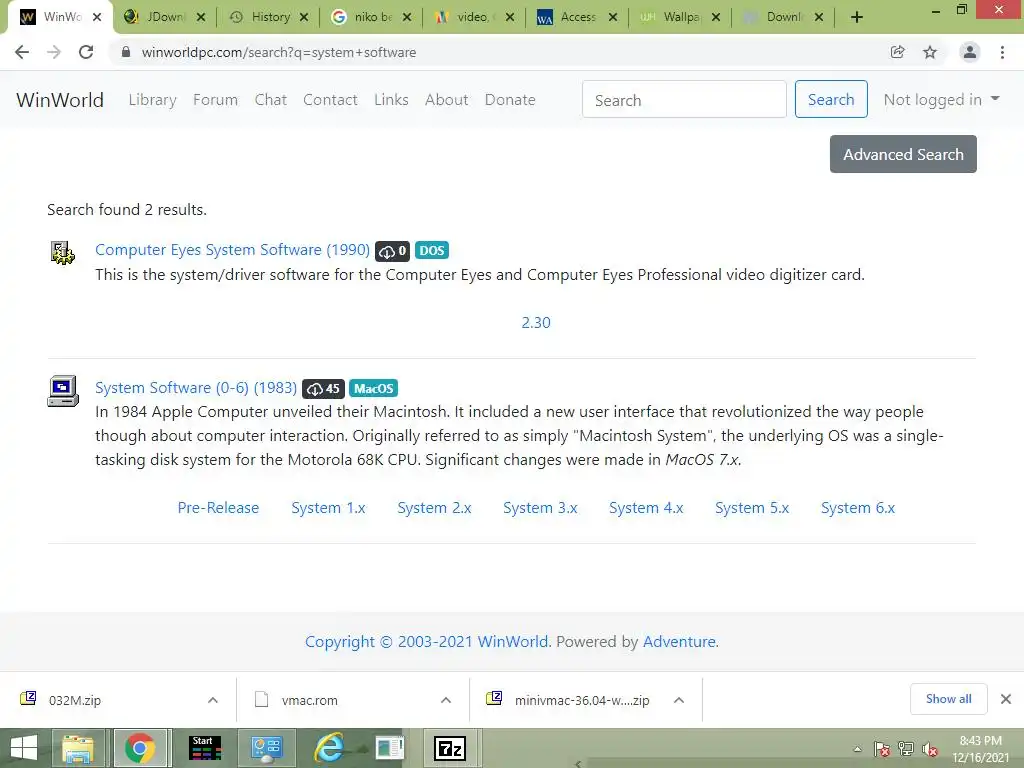Click the WinWorld site logo

click(60, 100)
